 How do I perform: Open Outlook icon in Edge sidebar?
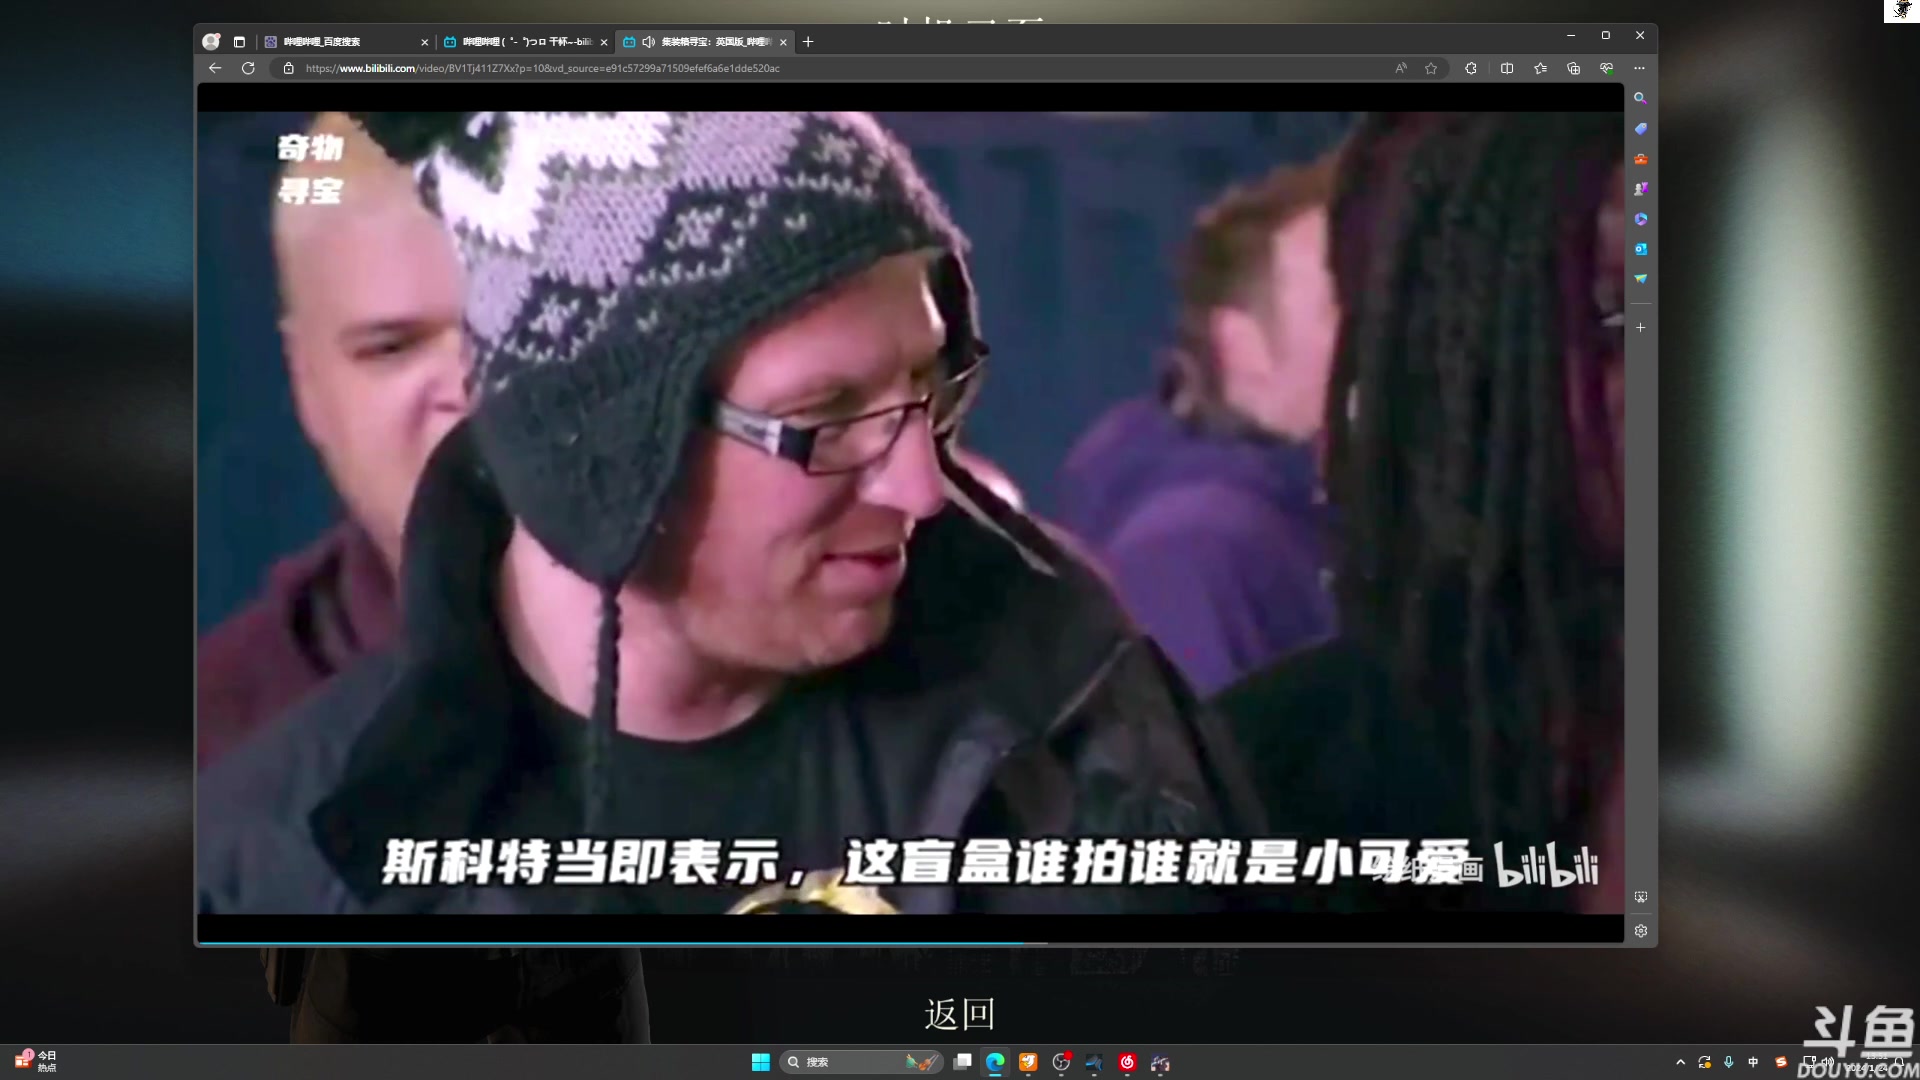click(x=1640, y=249)
